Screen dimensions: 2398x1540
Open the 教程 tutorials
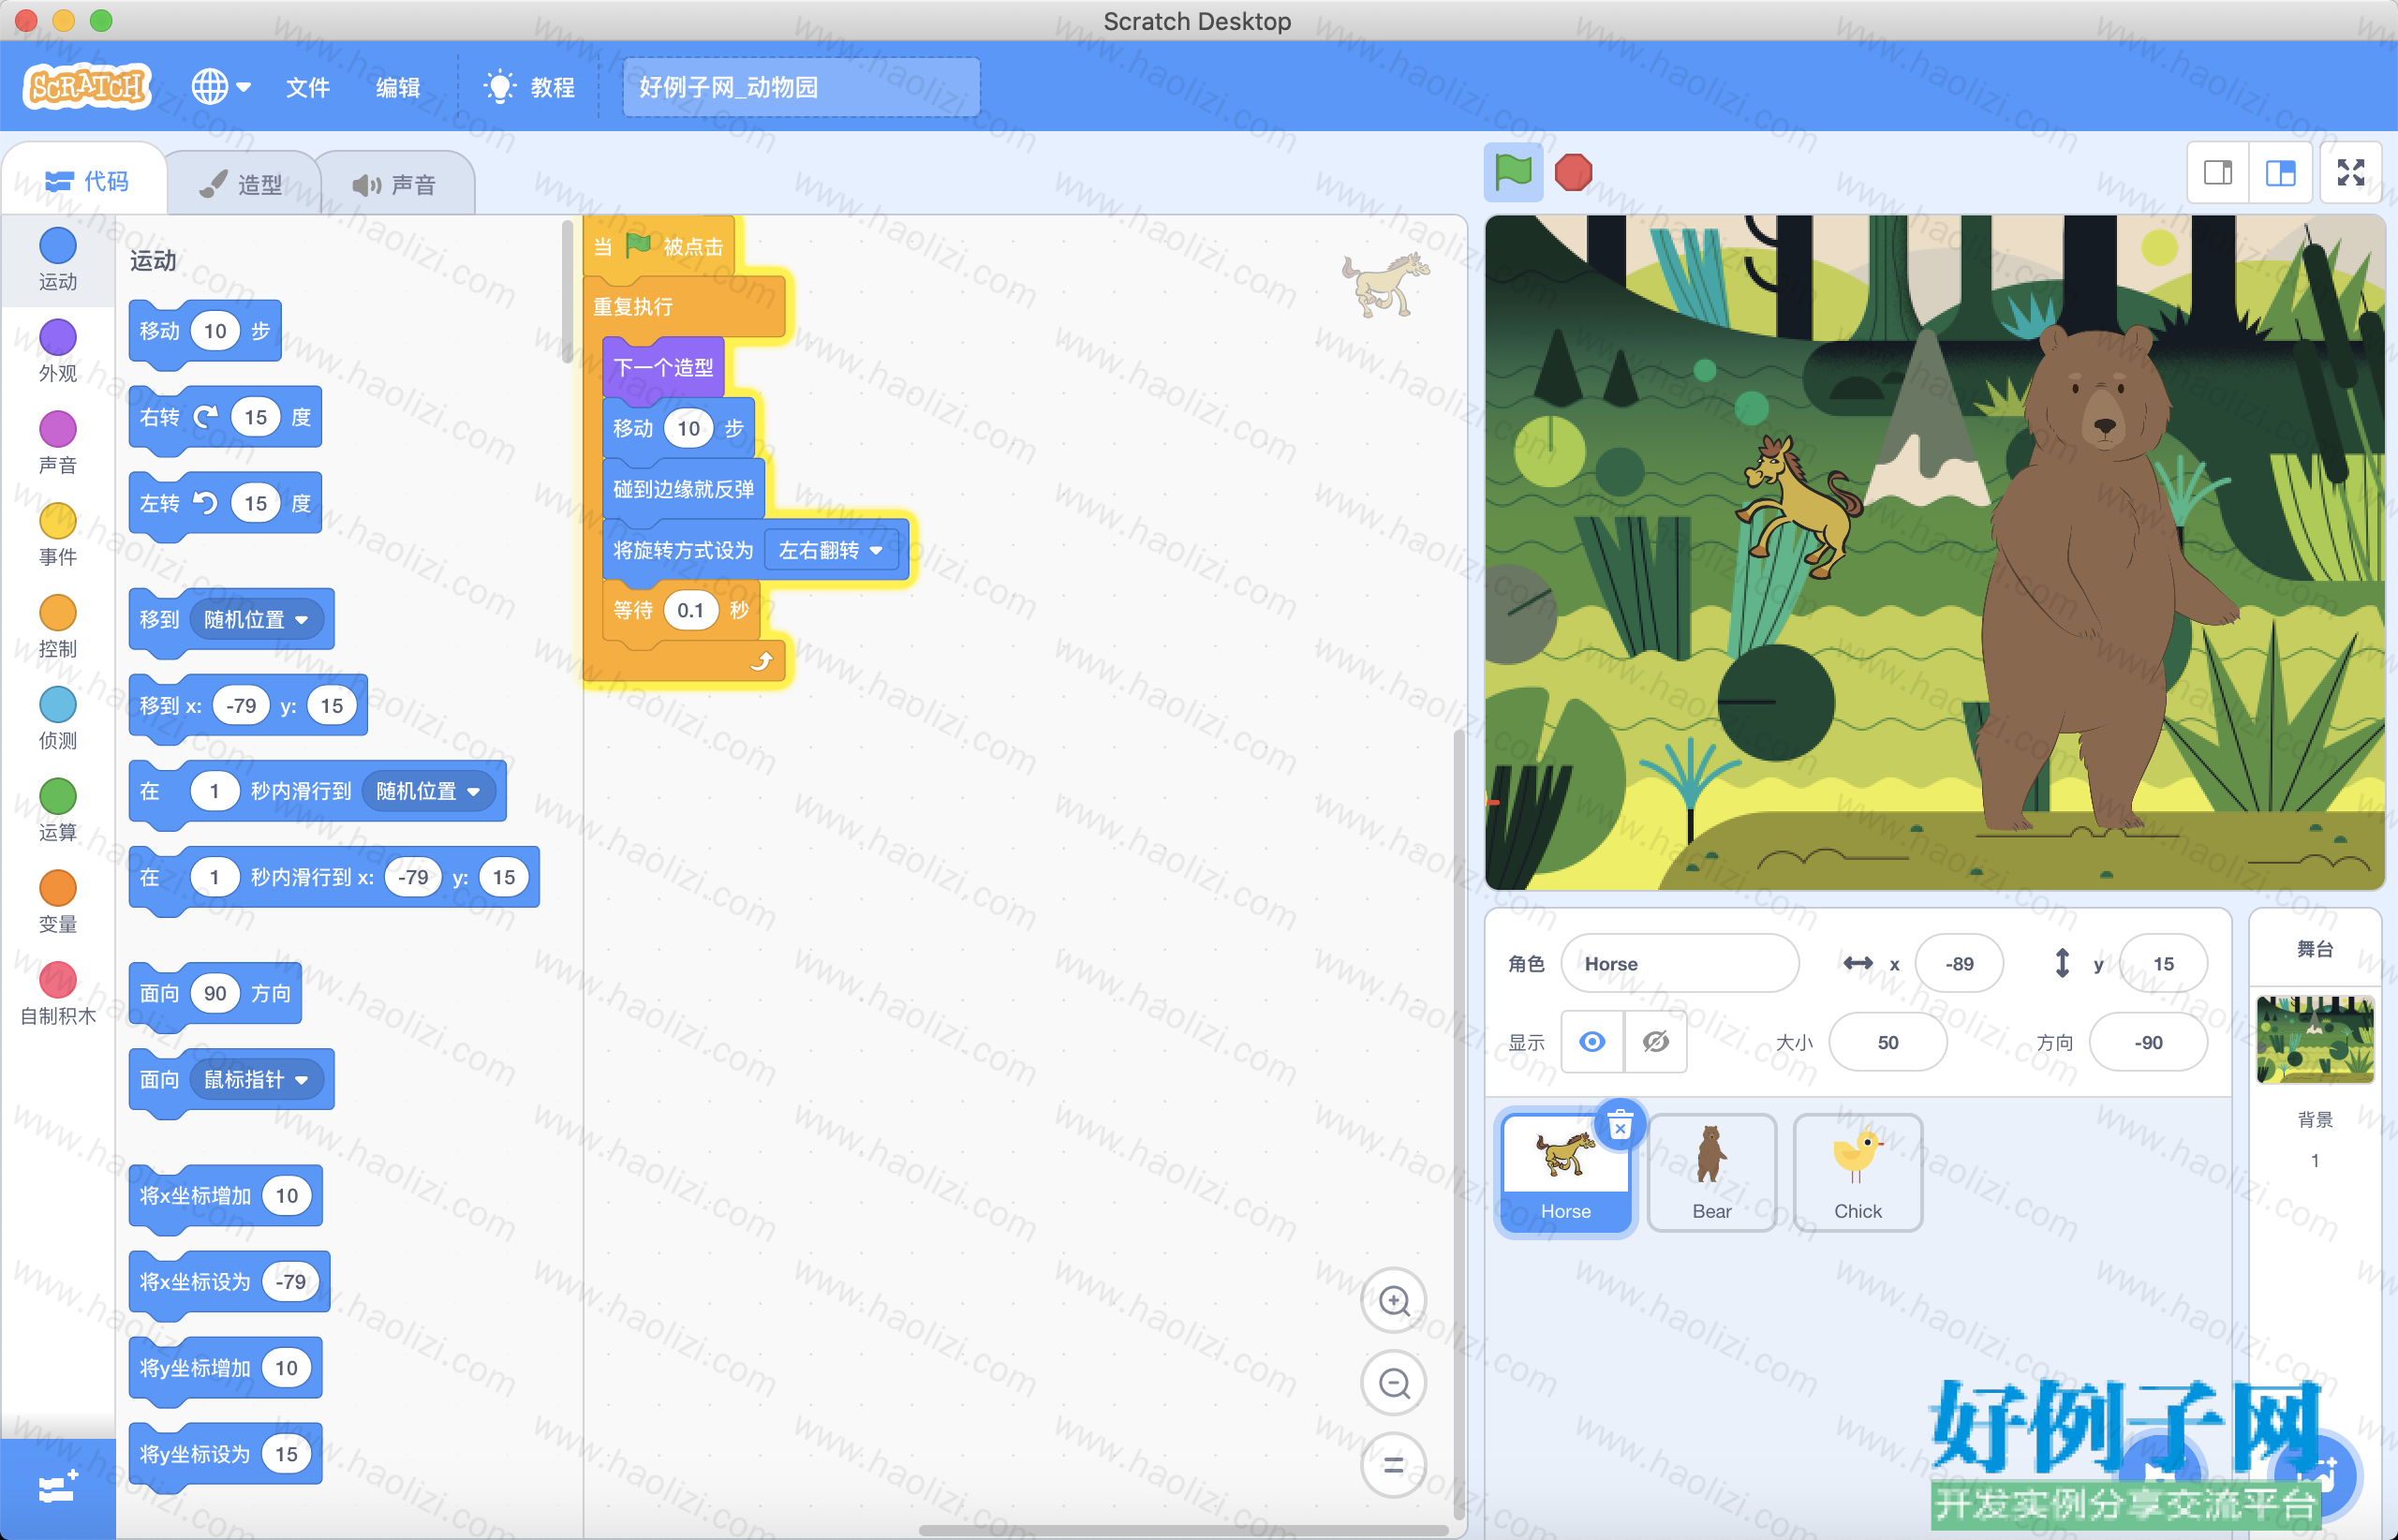[529, 87]
